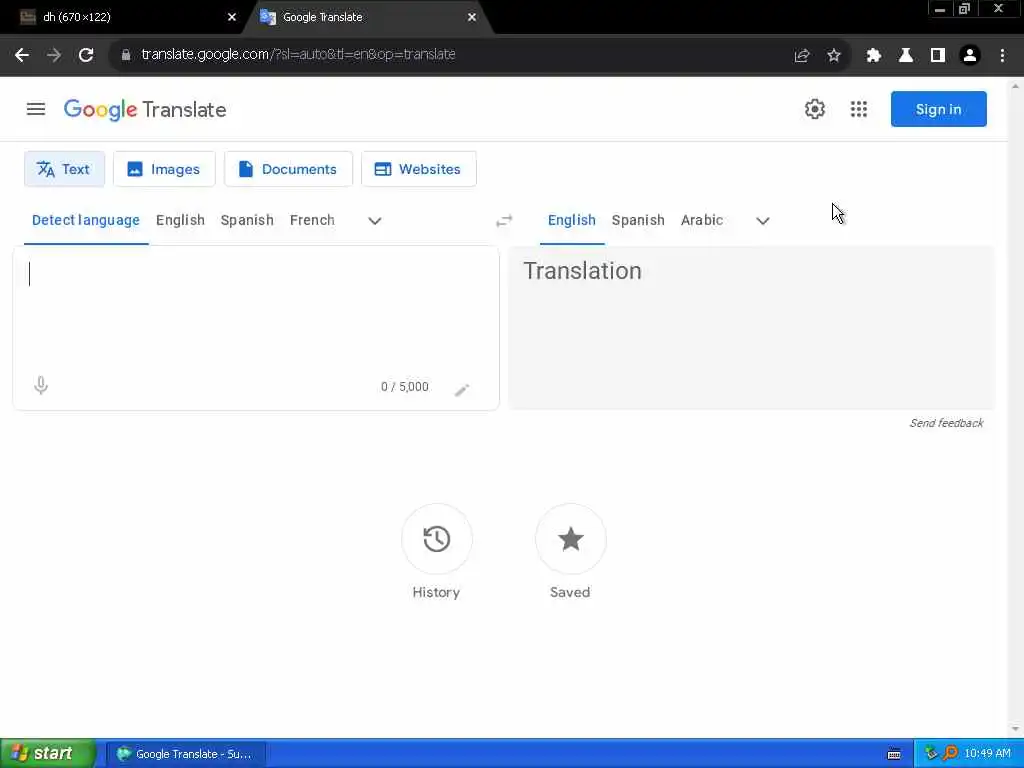Open Chrome three-dot menu
The width and height of the screenshot is (1024, 768).
coord(1002,56)
